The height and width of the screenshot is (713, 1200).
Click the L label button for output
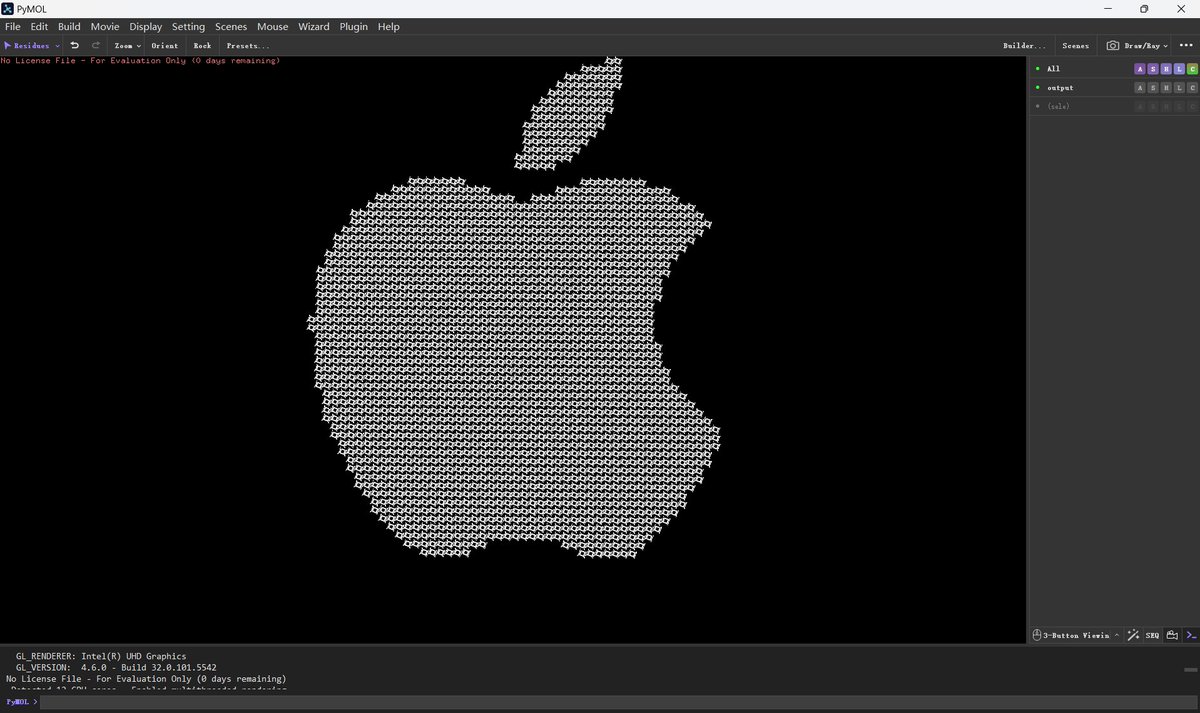pyautogui.click(x=1179, y=88)
